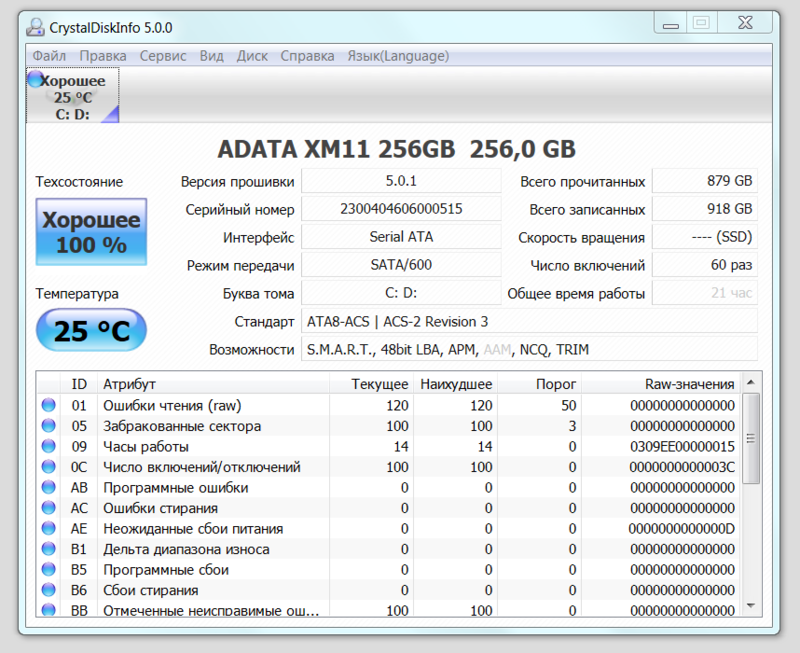The width and height of the screenshot is (800, 653).
Task: Select the C: D: disk tab
Action: (72, 96)
